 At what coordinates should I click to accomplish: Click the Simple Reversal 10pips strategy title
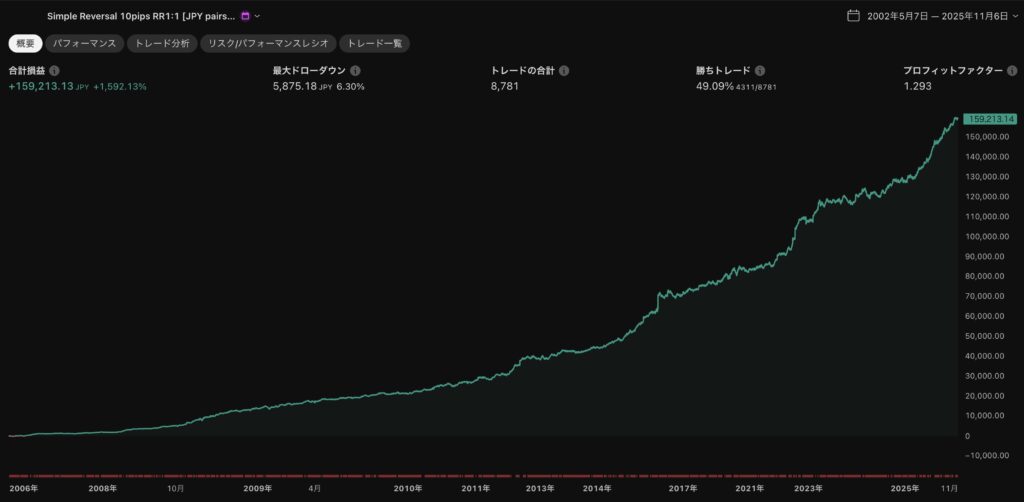(140, 16)
